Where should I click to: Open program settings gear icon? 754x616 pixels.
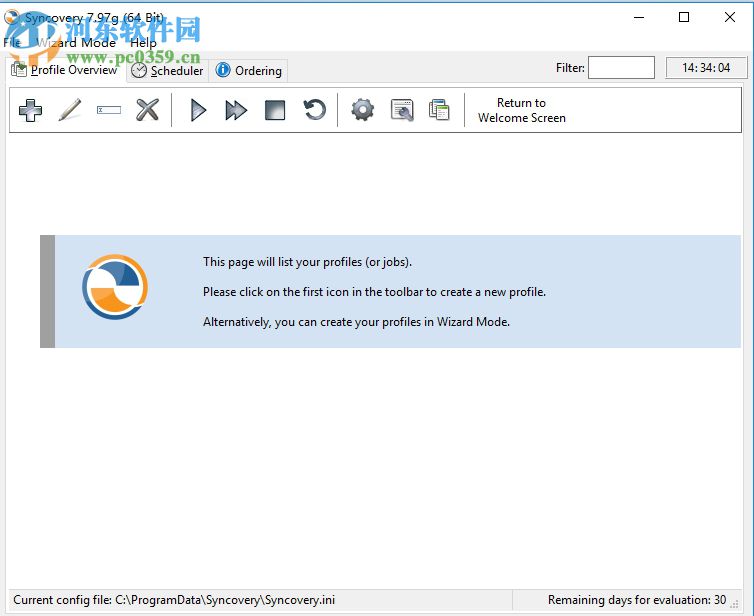363,110
